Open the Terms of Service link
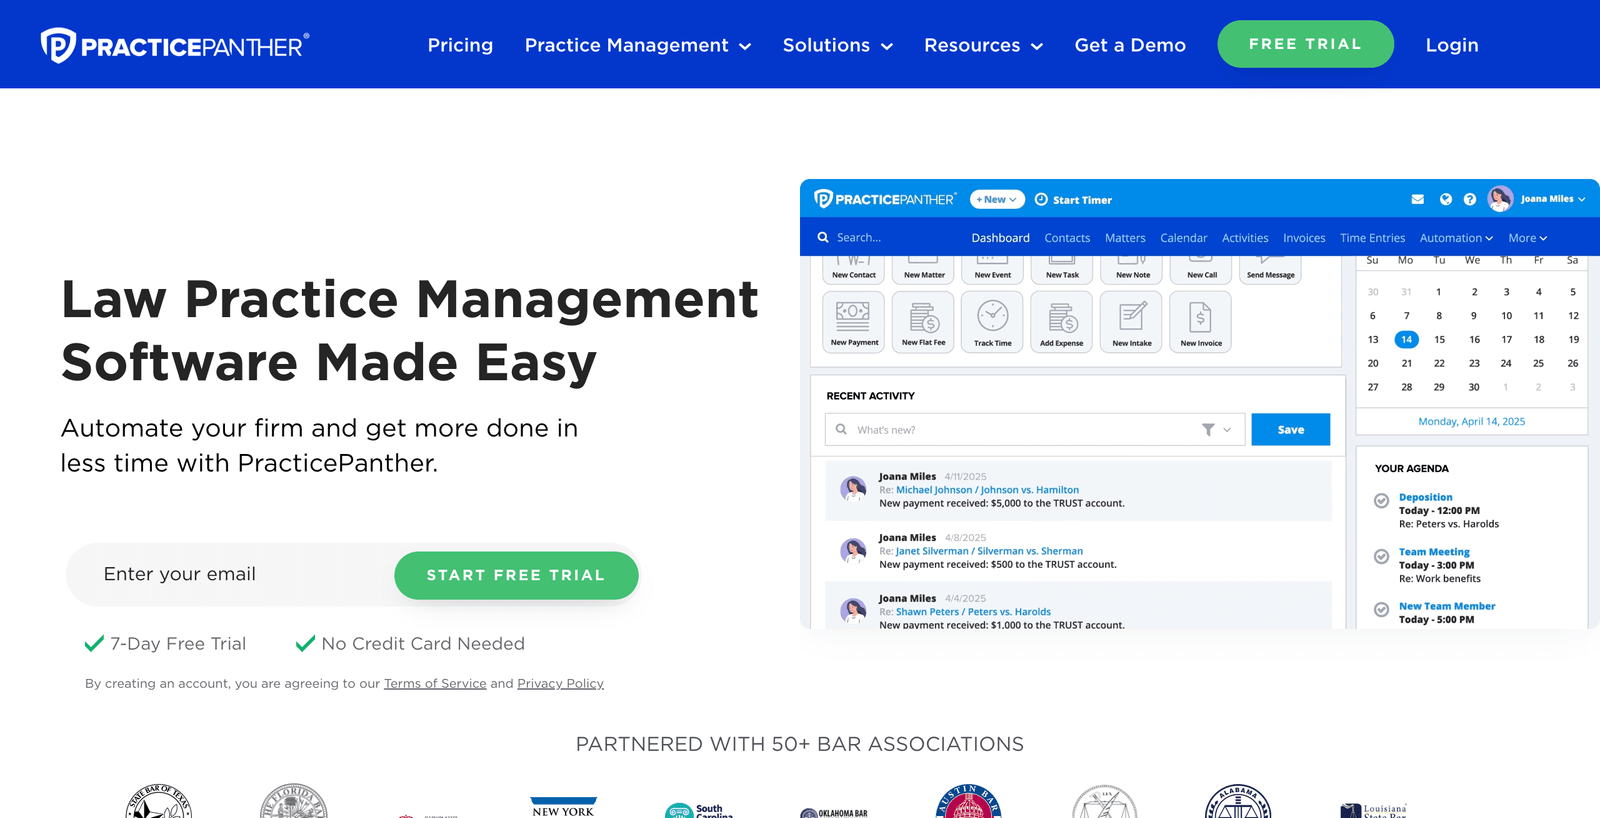1600x818 pixels. pyautogui.click(x=435, y=684)
